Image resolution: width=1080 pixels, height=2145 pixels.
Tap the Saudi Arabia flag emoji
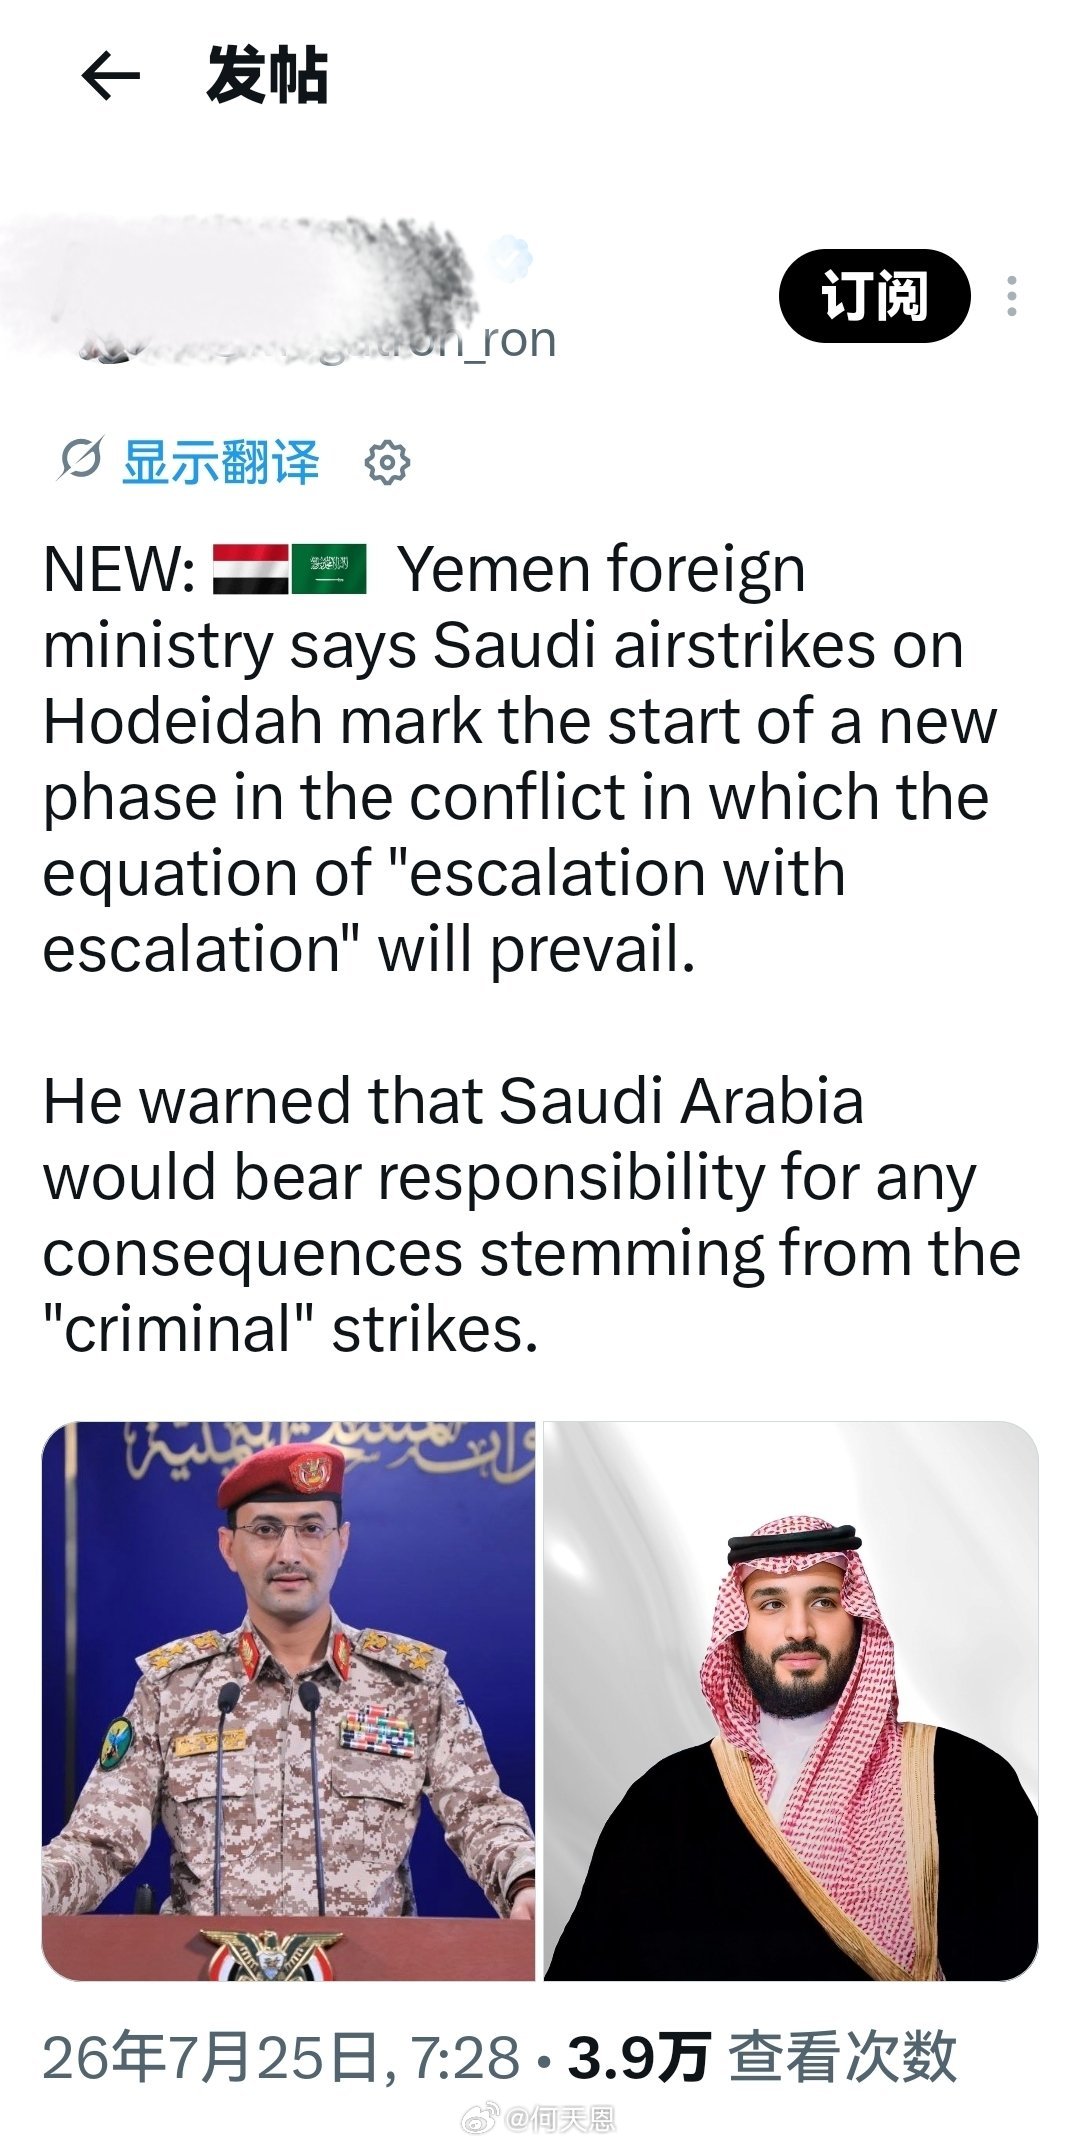pos(329,569)
